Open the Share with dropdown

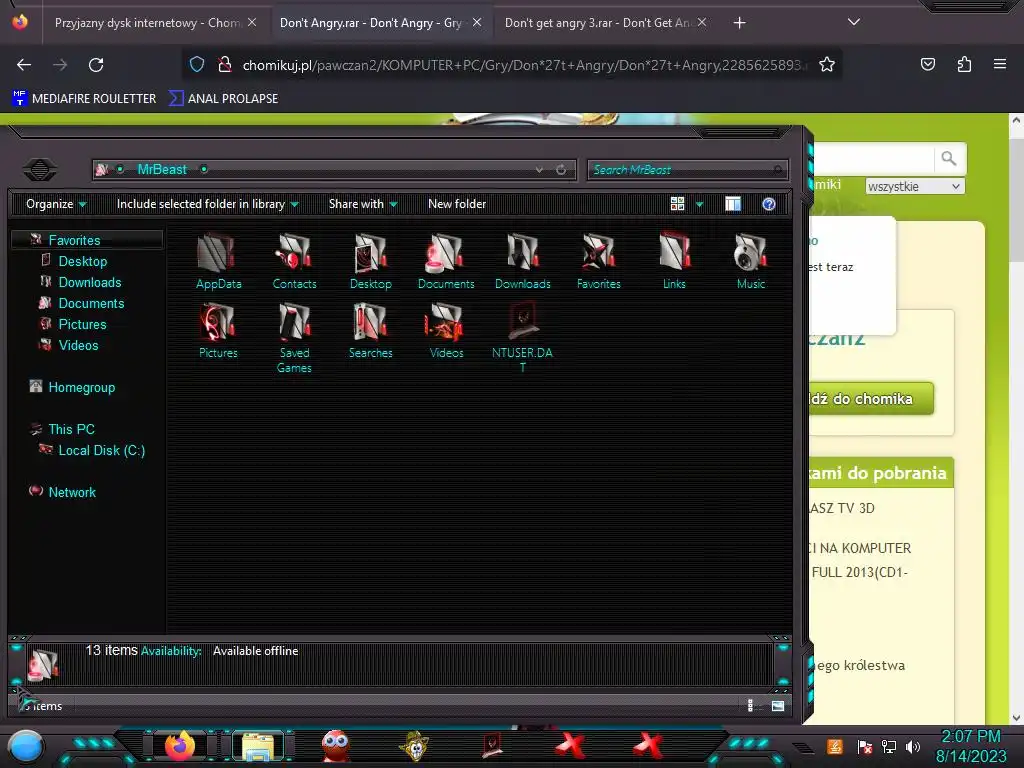(363, 204)
